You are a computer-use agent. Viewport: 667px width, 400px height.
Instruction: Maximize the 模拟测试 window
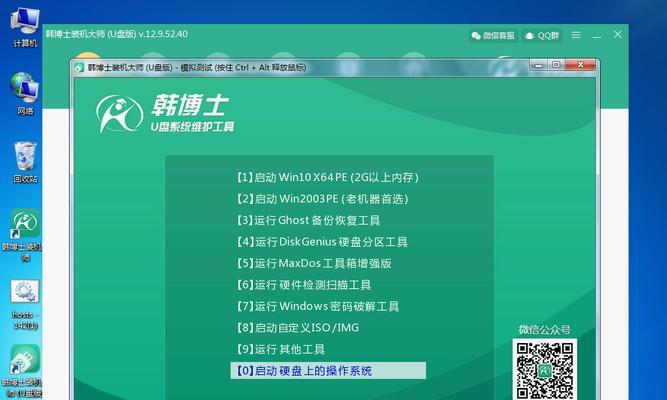pos(556,65)
